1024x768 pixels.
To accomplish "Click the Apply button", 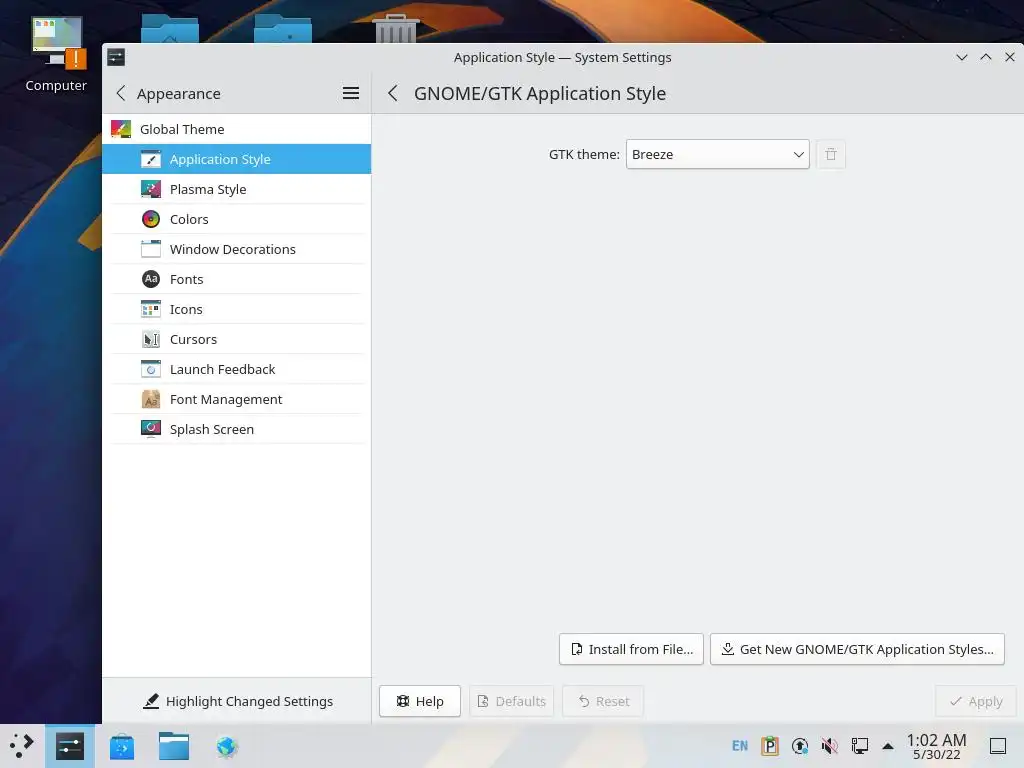I will coord(976,701).
